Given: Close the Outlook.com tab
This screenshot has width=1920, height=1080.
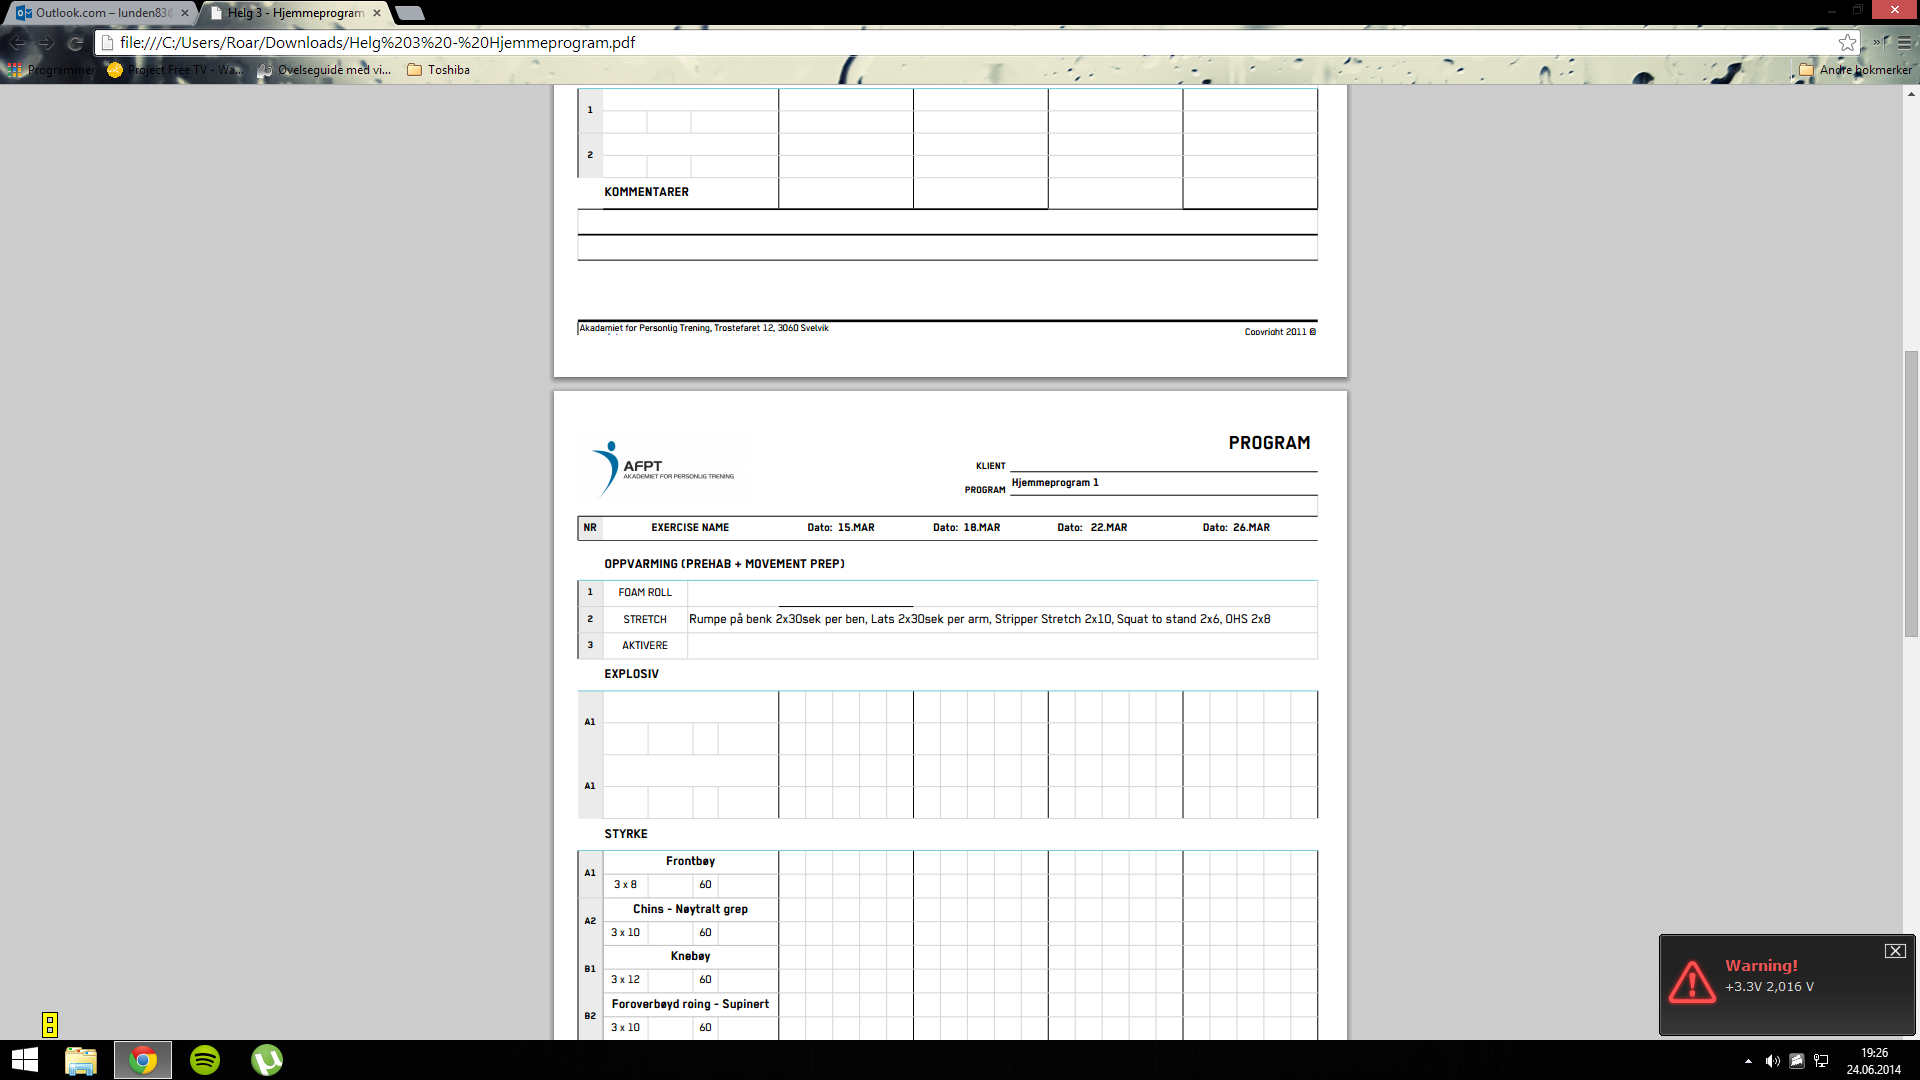Looking at the screenshot, I should coord(185,13).
